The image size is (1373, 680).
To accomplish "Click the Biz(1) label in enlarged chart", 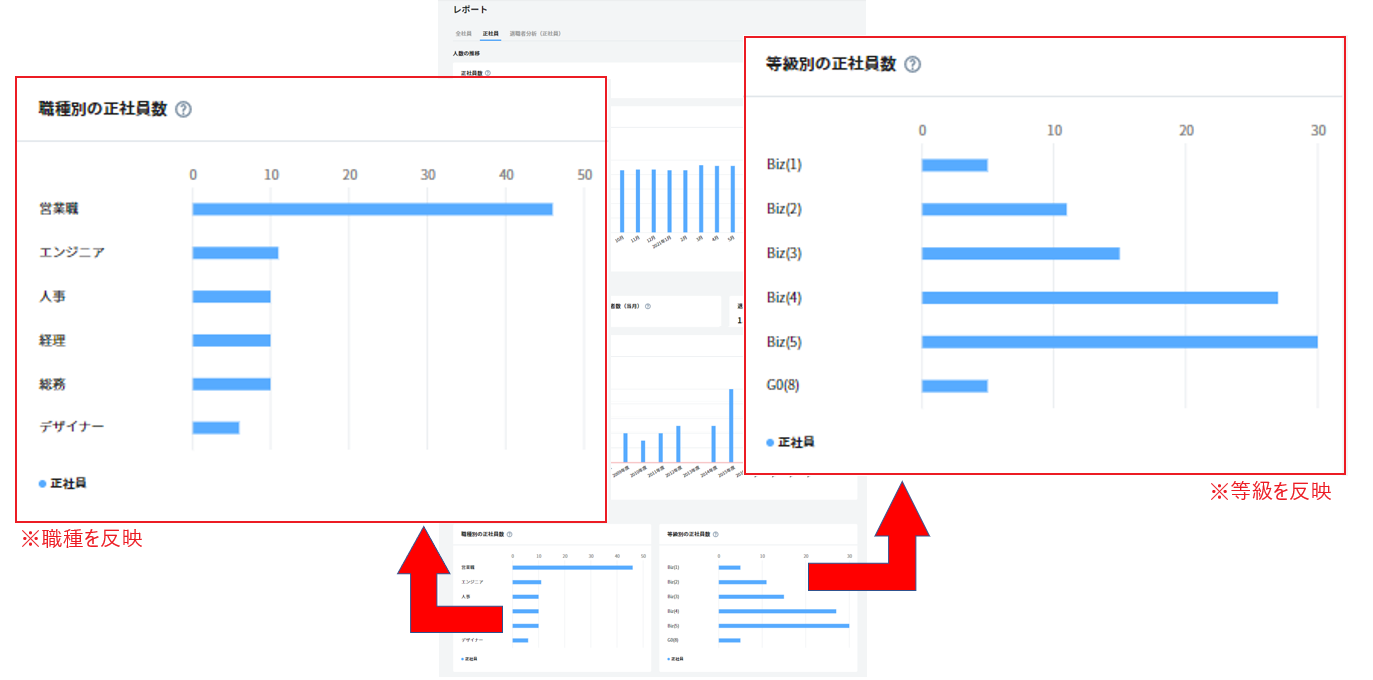I will click(x=783, y=165).
